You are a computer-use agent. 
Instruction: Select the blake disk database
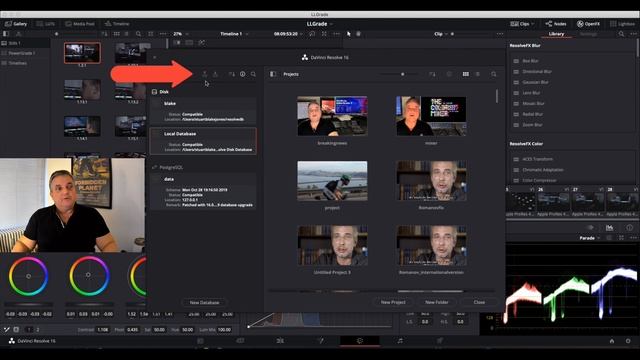(x=203, y=111)
